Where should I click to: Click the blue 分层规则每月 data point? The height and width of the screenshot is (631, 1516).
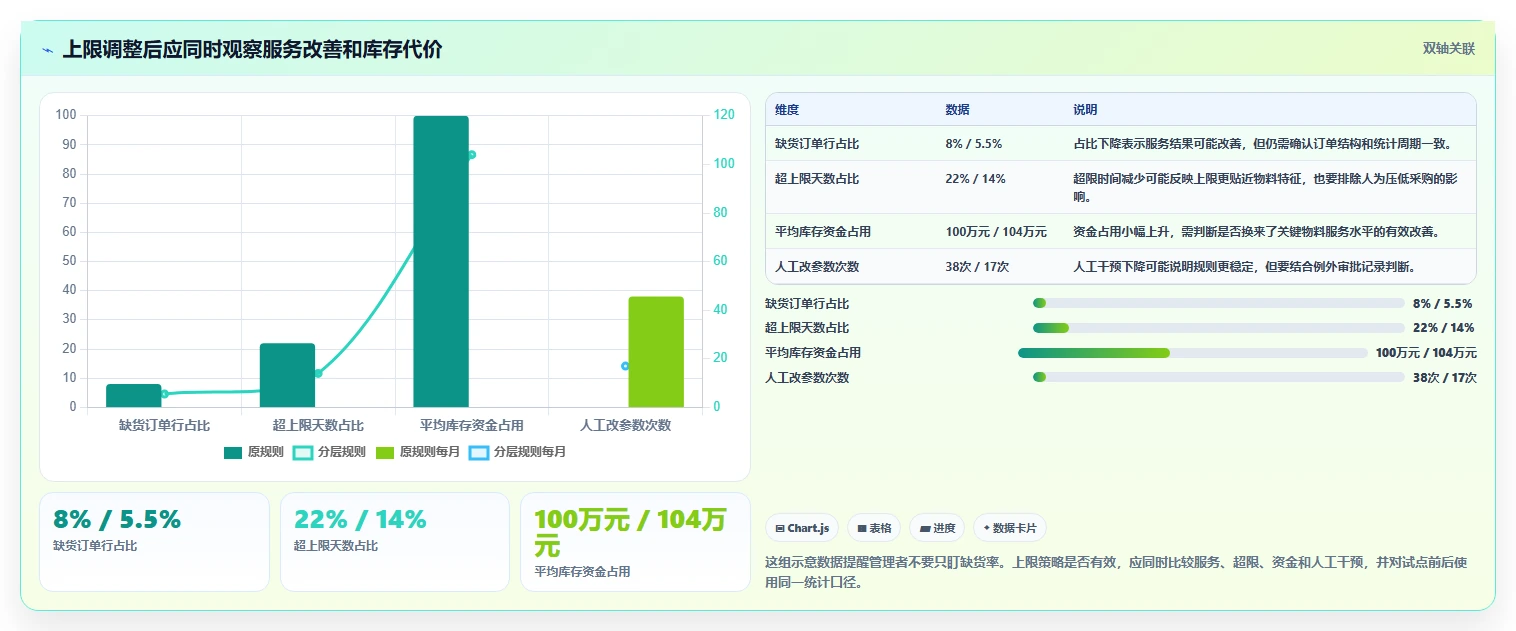pos(625,366)
